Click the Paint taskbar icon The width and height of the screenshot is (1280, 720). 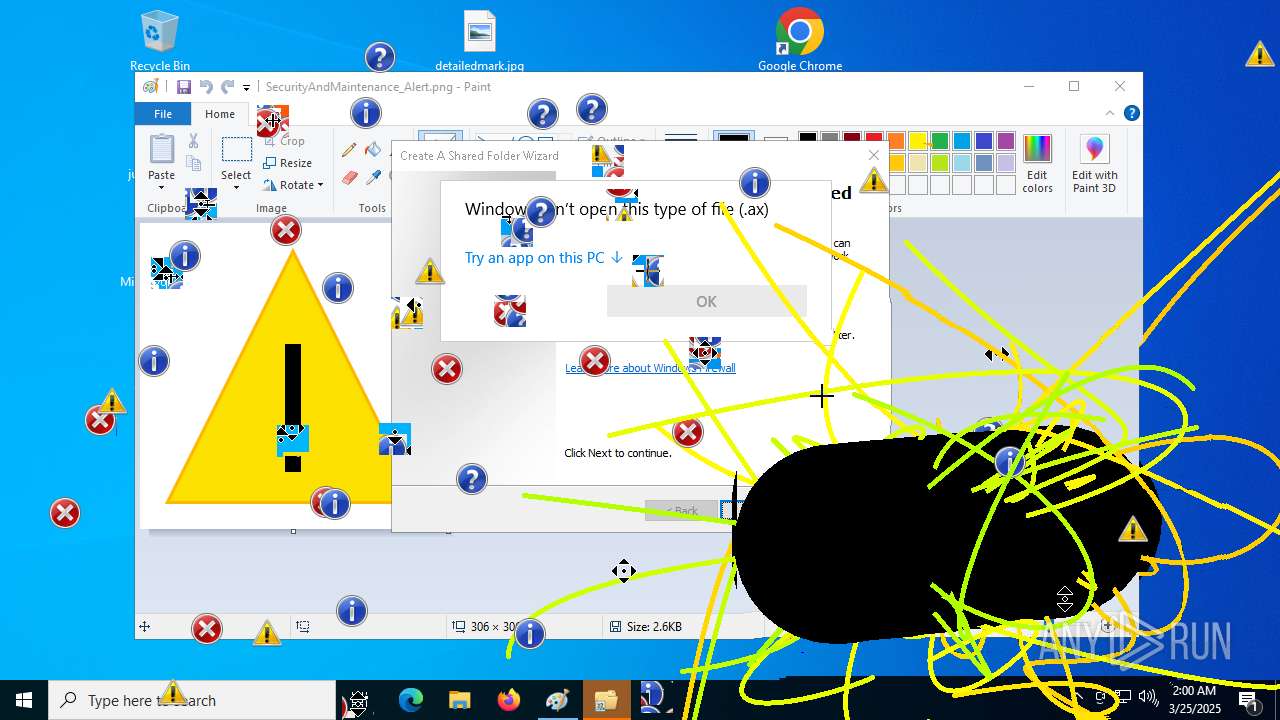[557, 700]
